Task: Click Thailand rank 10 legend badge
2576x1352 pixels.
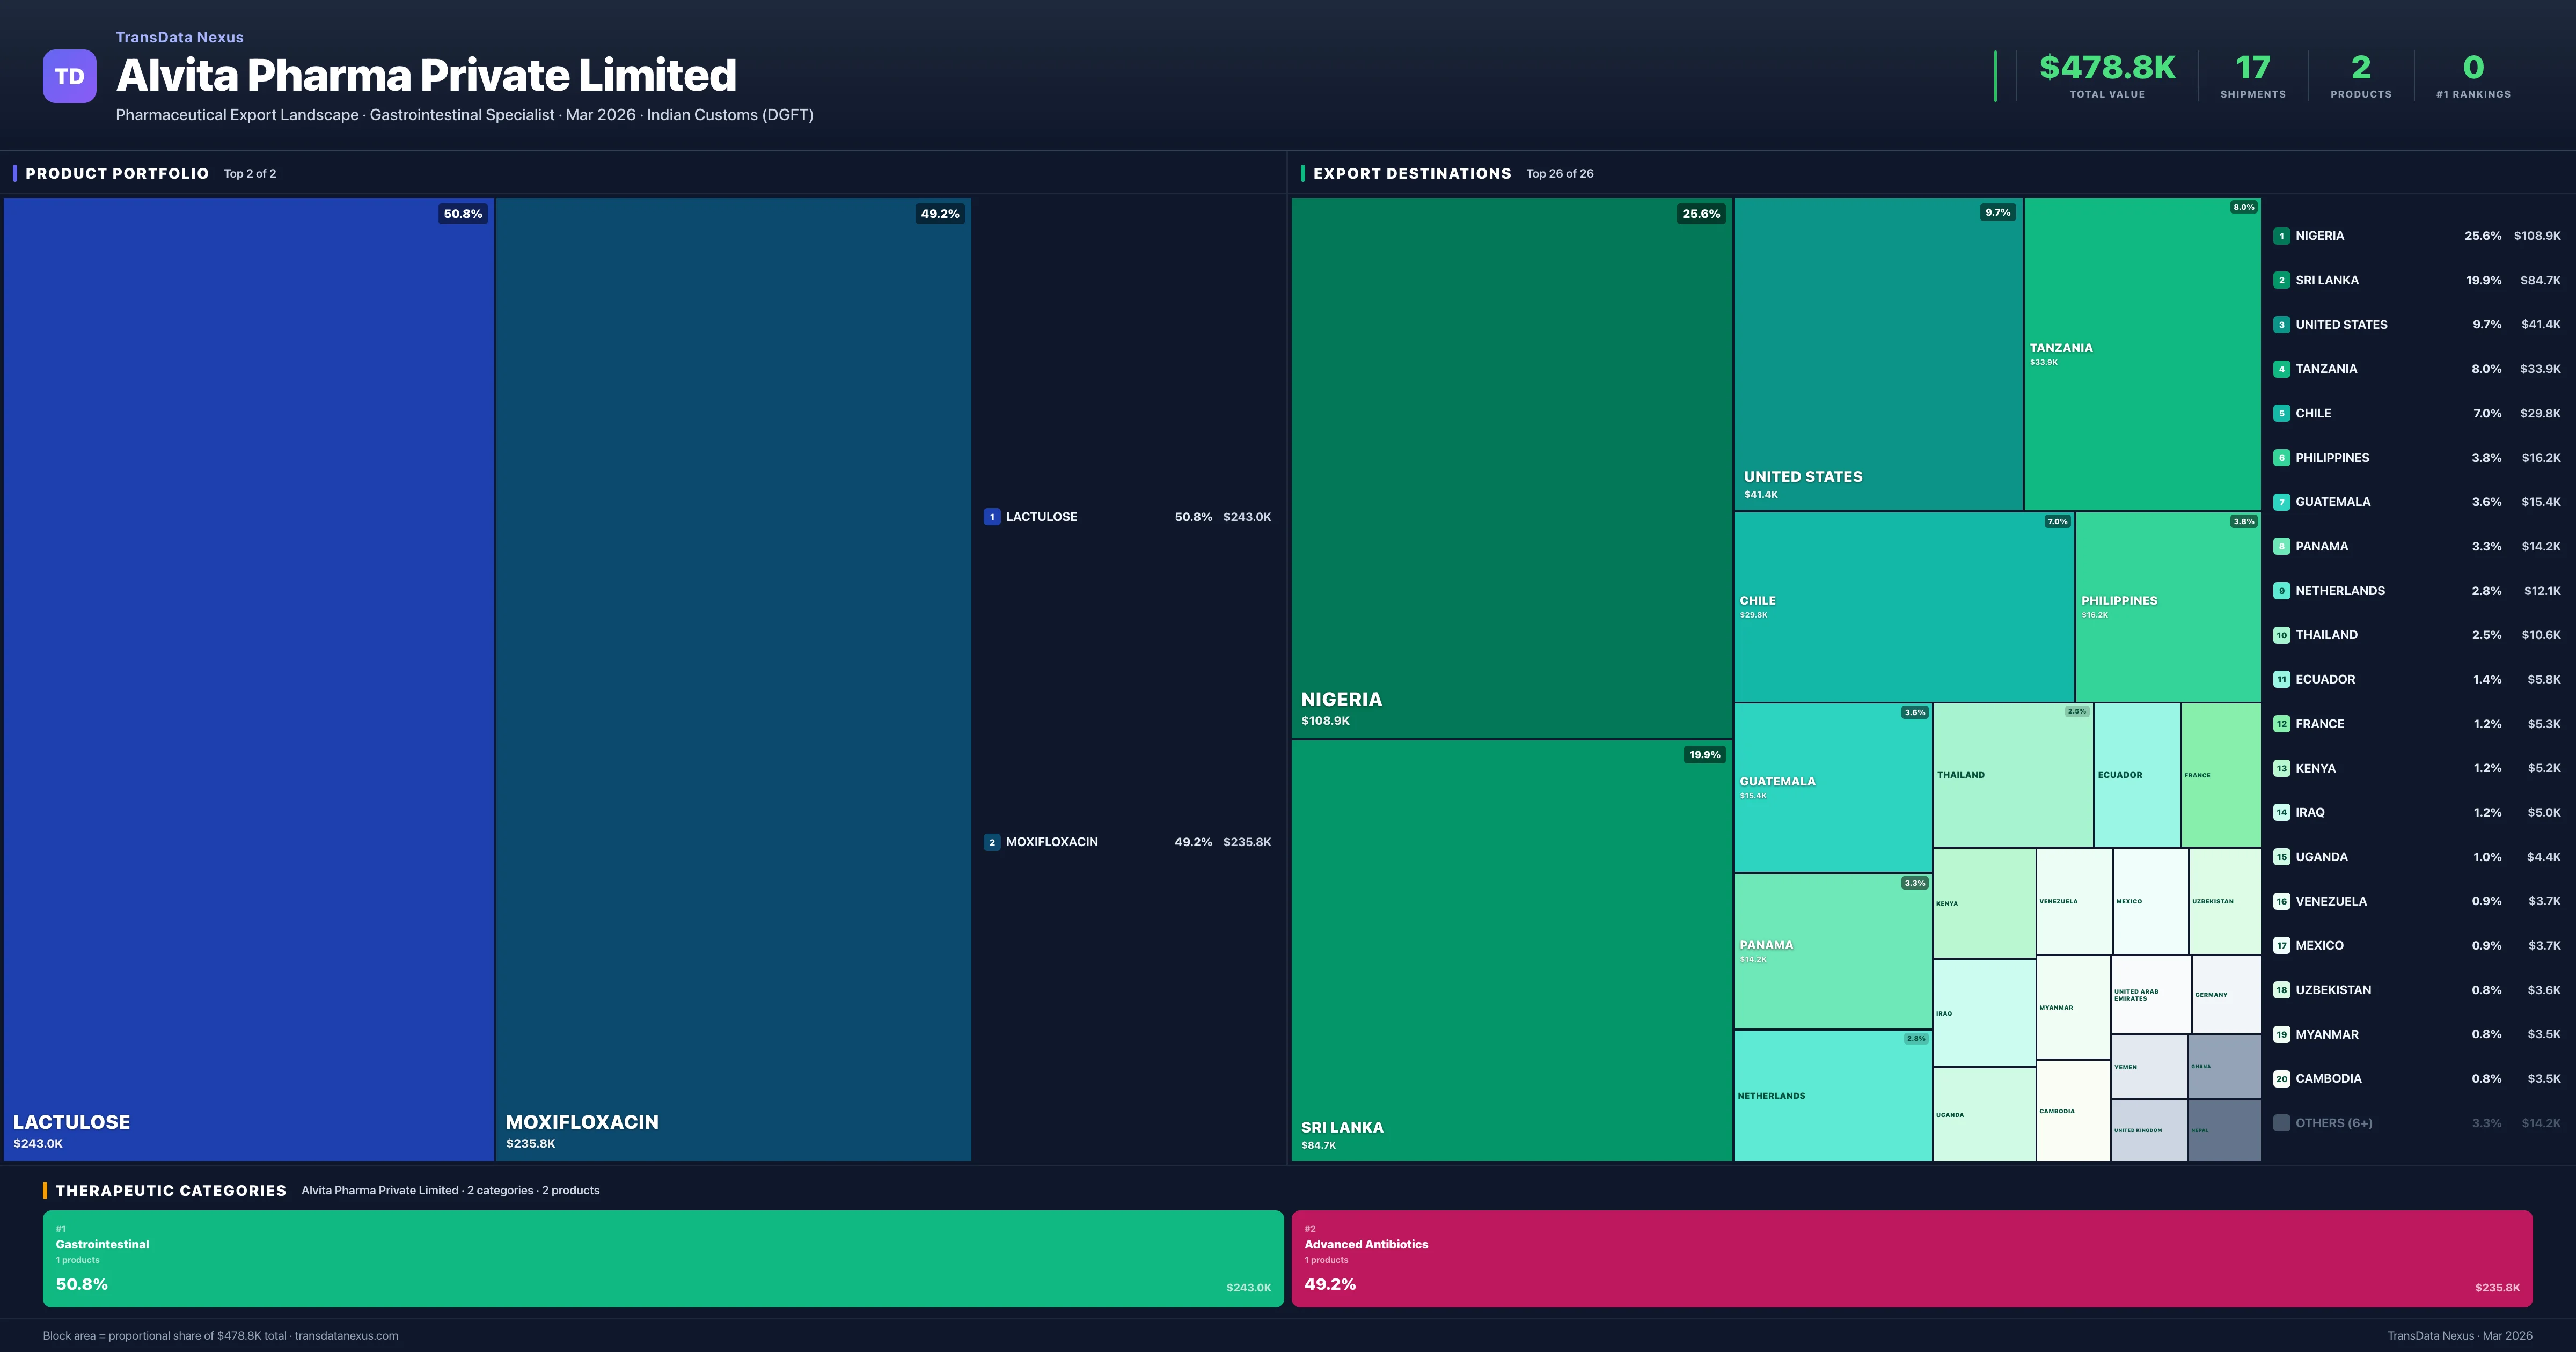Action: [2281, 635]
